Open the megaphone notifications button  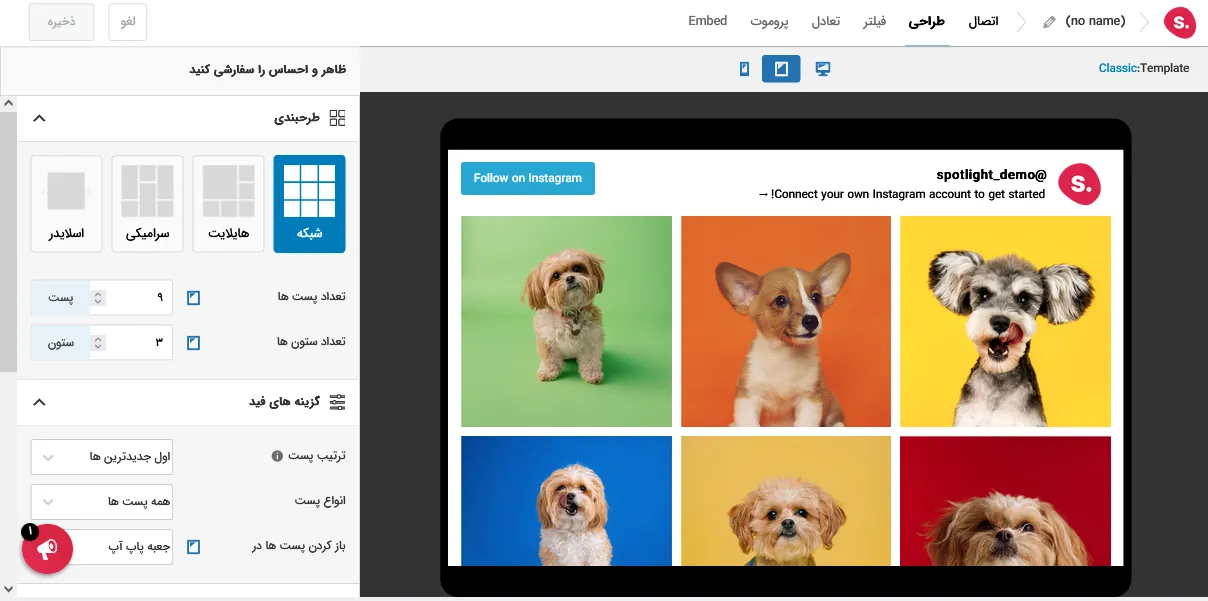(47, 549)
